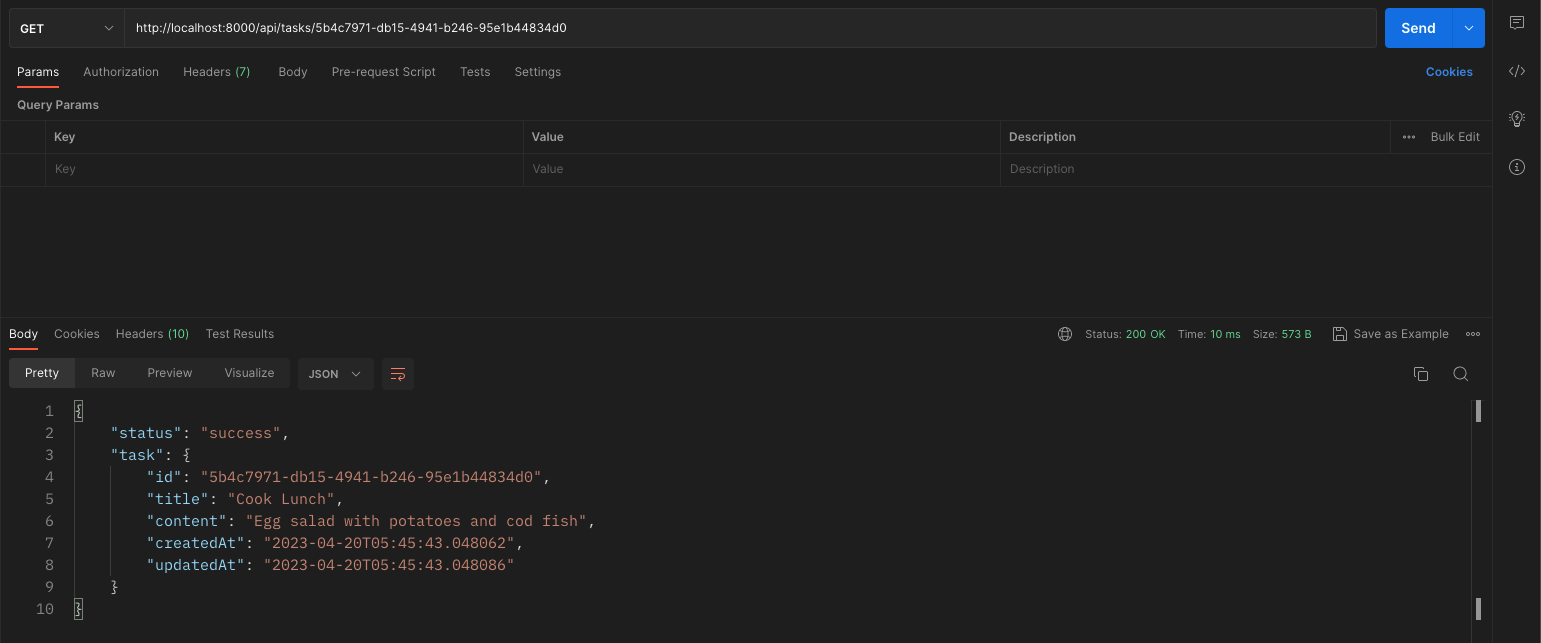1541x643 pixels.
Task: Select the Pretty view mode
Action: [42, 373]
